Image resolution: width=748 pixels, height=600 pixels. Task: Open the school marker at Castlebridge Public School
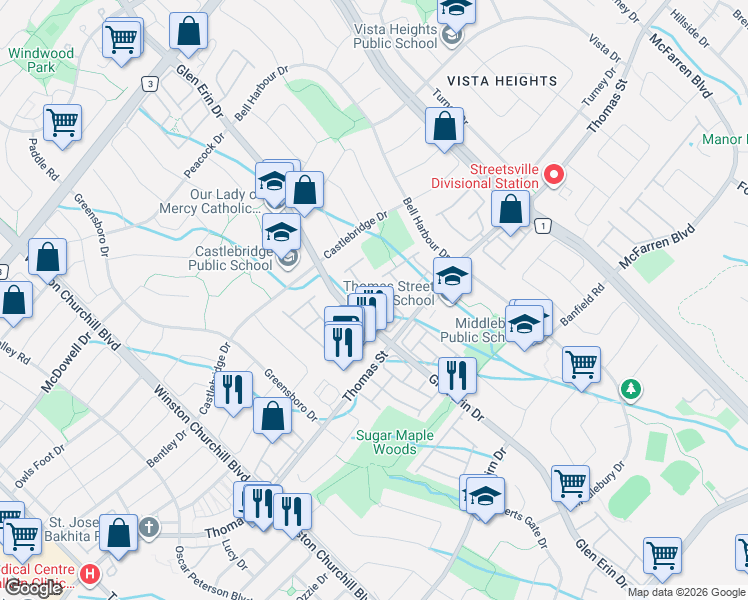[281, 233]
